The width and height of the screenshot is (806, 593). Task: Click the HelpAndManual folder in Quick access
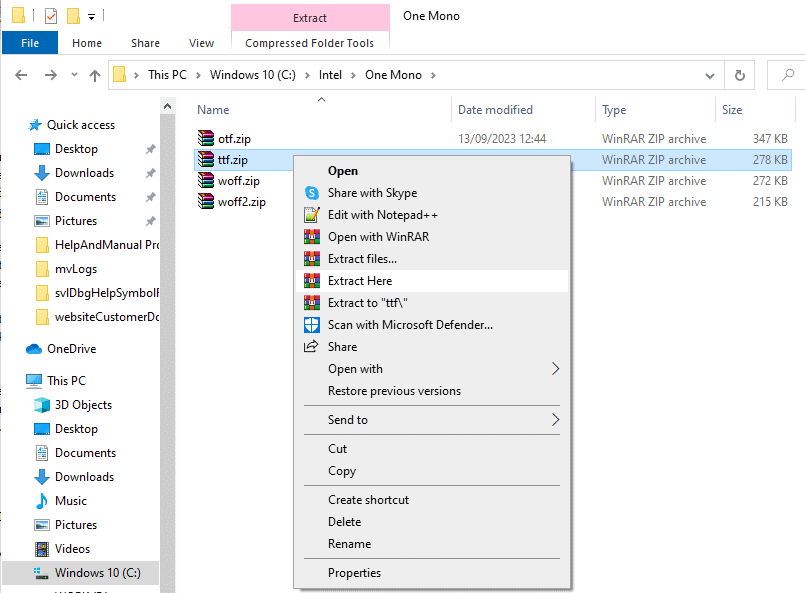[x=98, y=245]
